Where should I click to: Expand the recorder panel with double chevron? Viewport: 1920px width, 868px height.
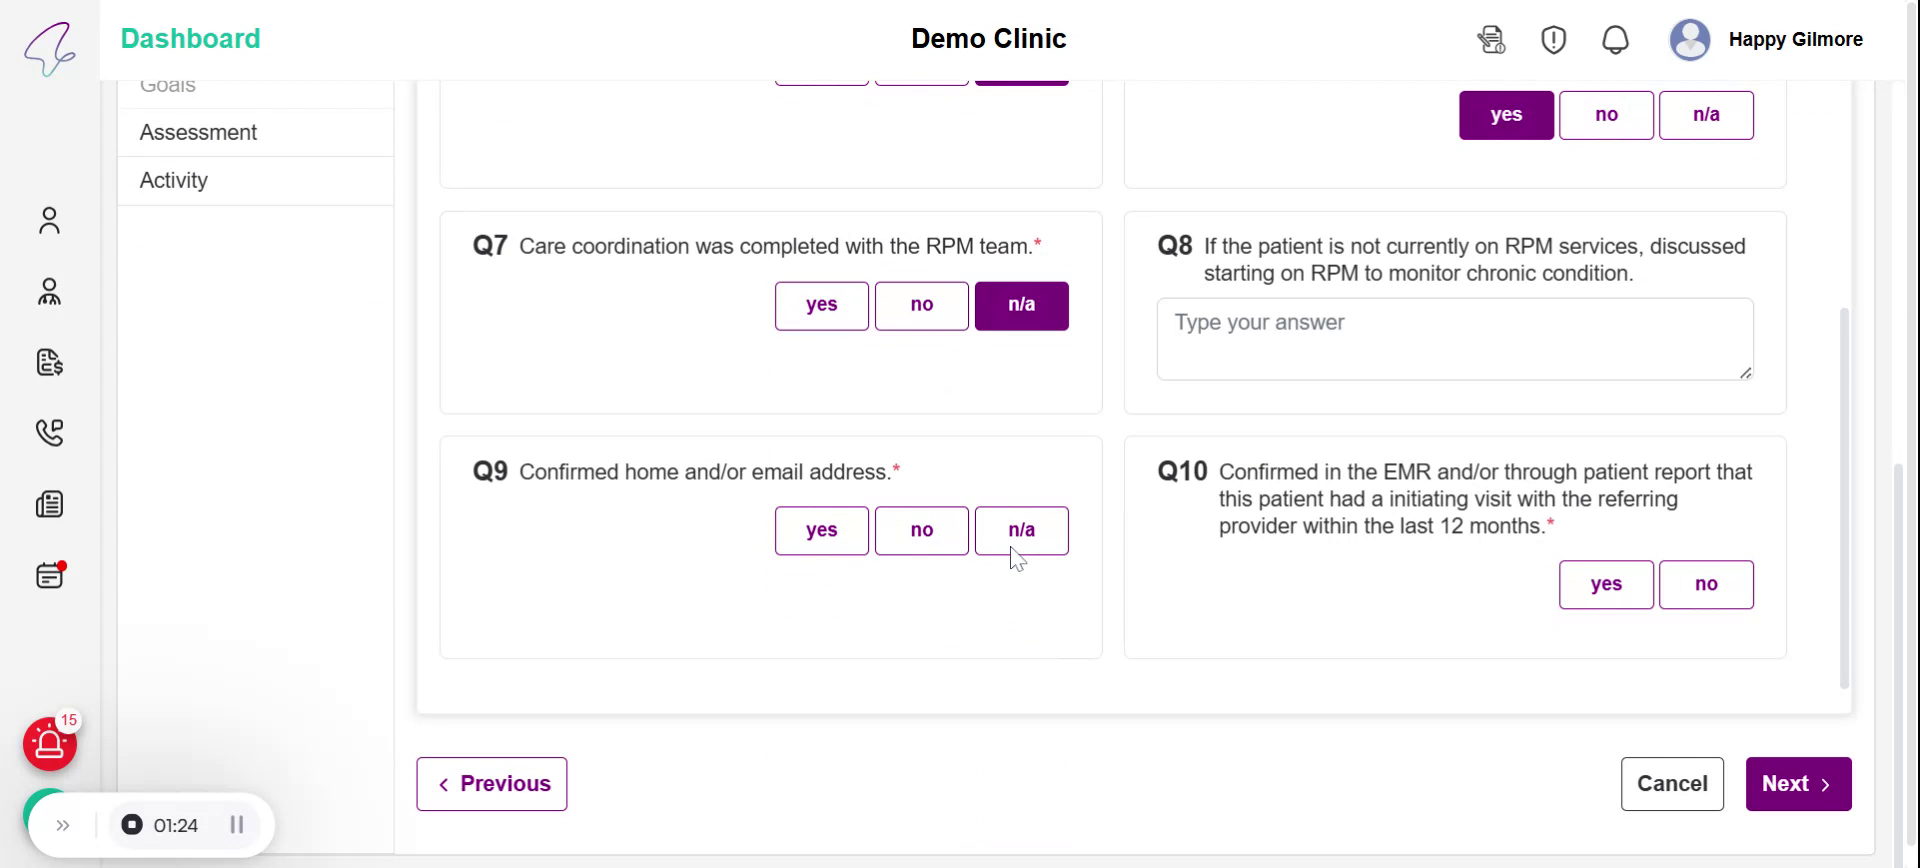(63, 825)
